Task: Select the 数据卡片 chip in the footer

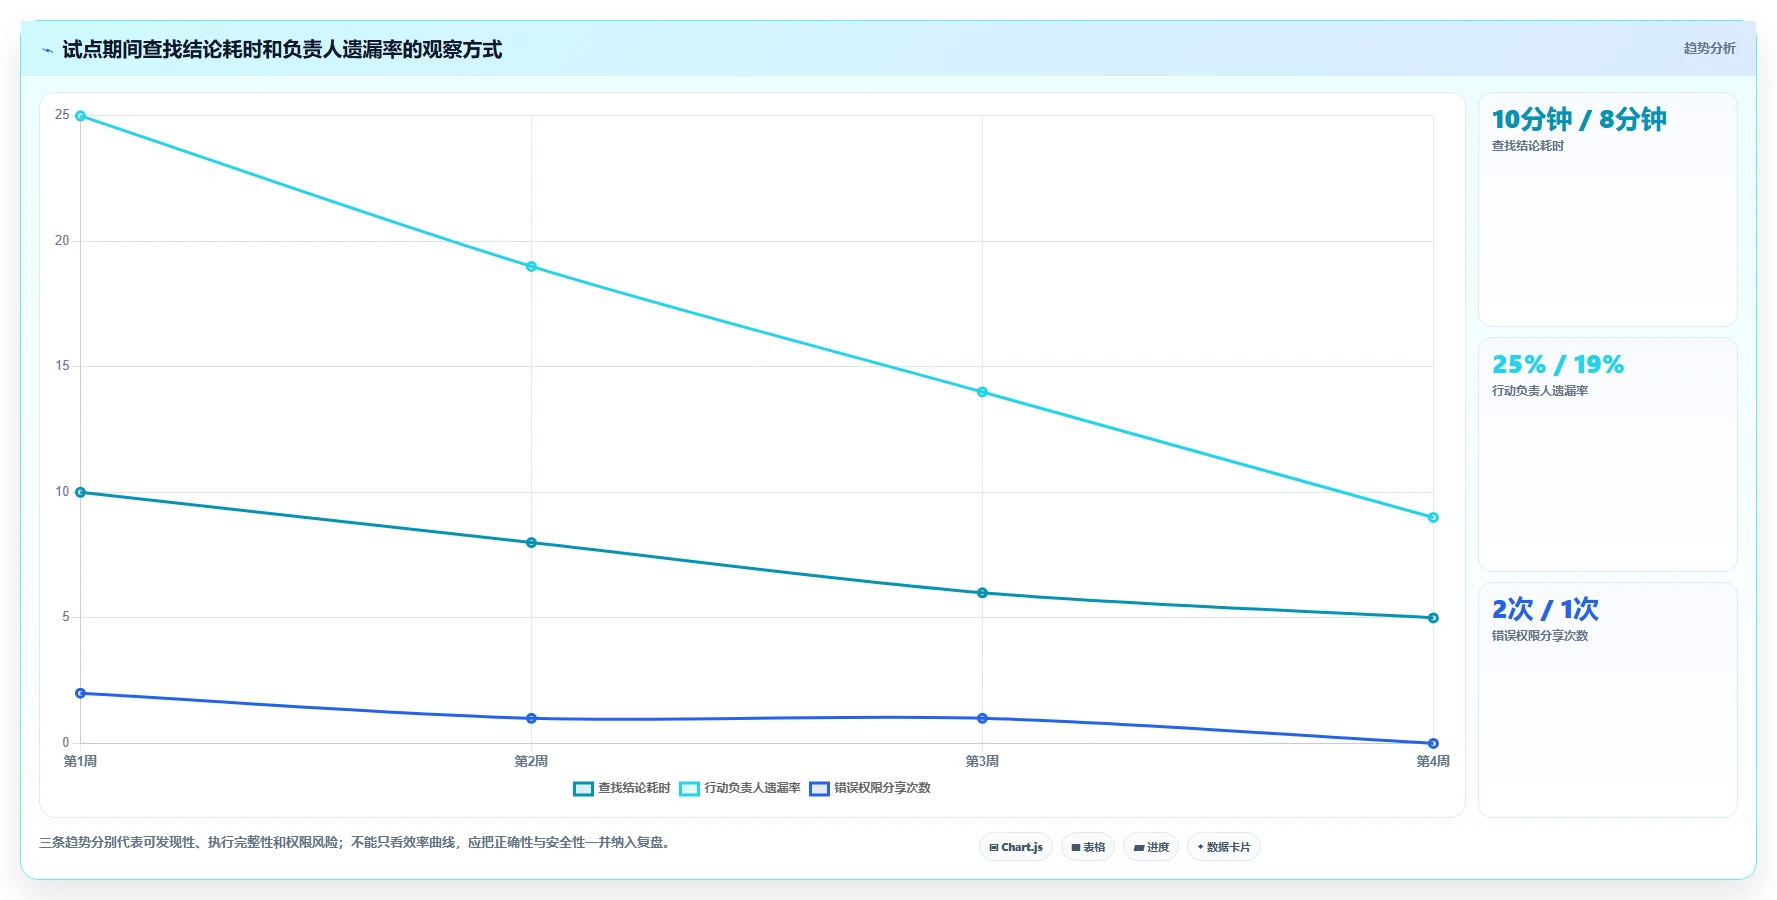Action: coord(1224,847)
